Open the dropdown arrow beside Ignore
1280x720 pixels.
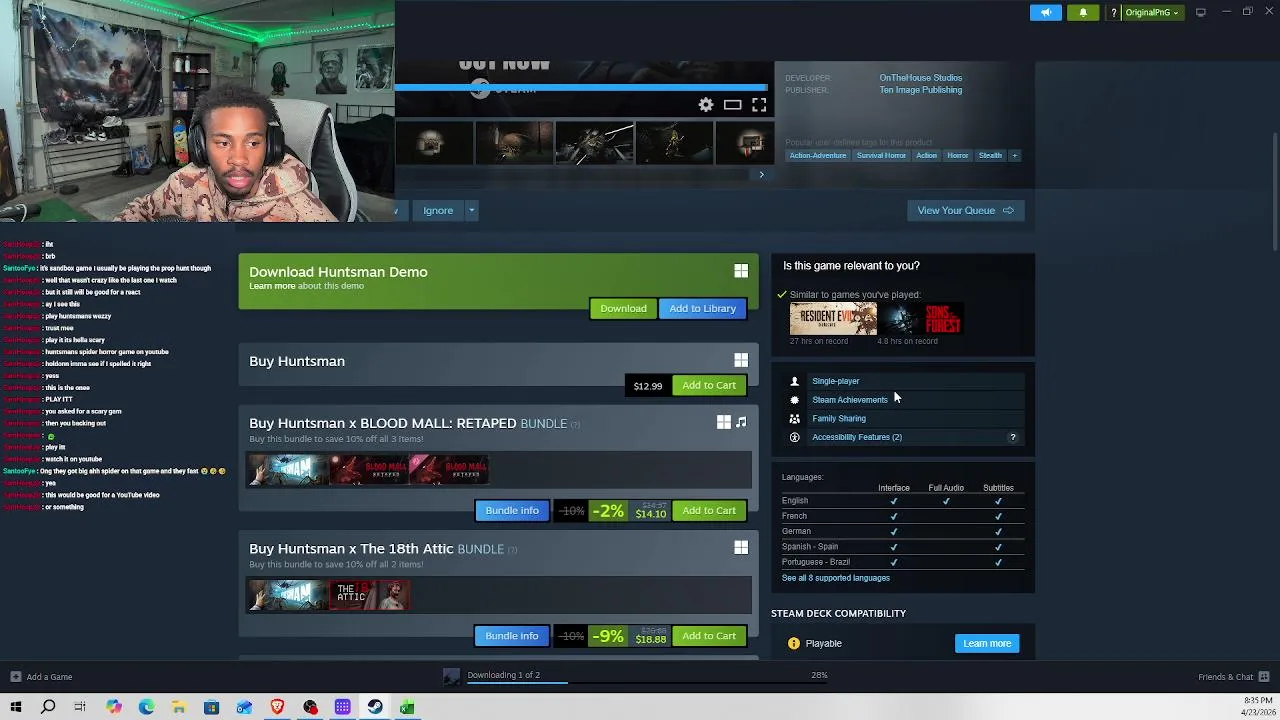471,211
